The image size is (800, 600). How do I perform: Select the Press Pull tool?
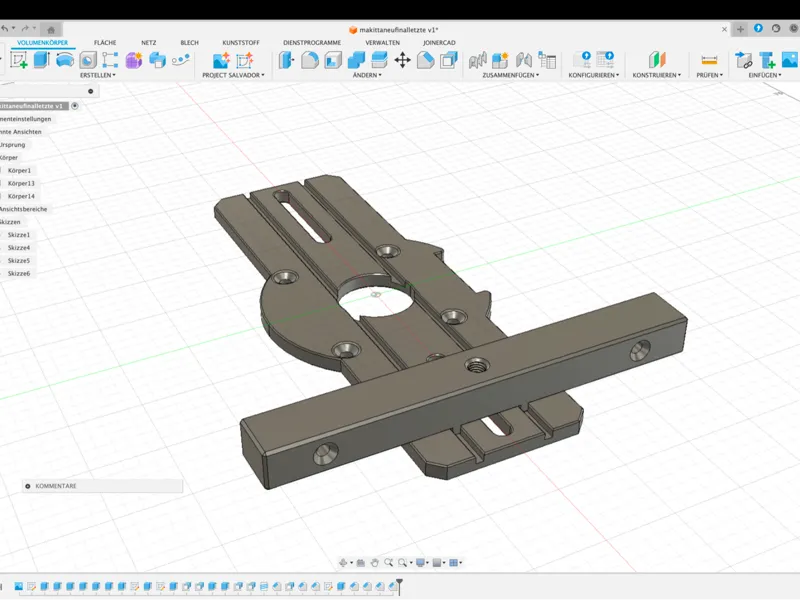click(287, 60)
